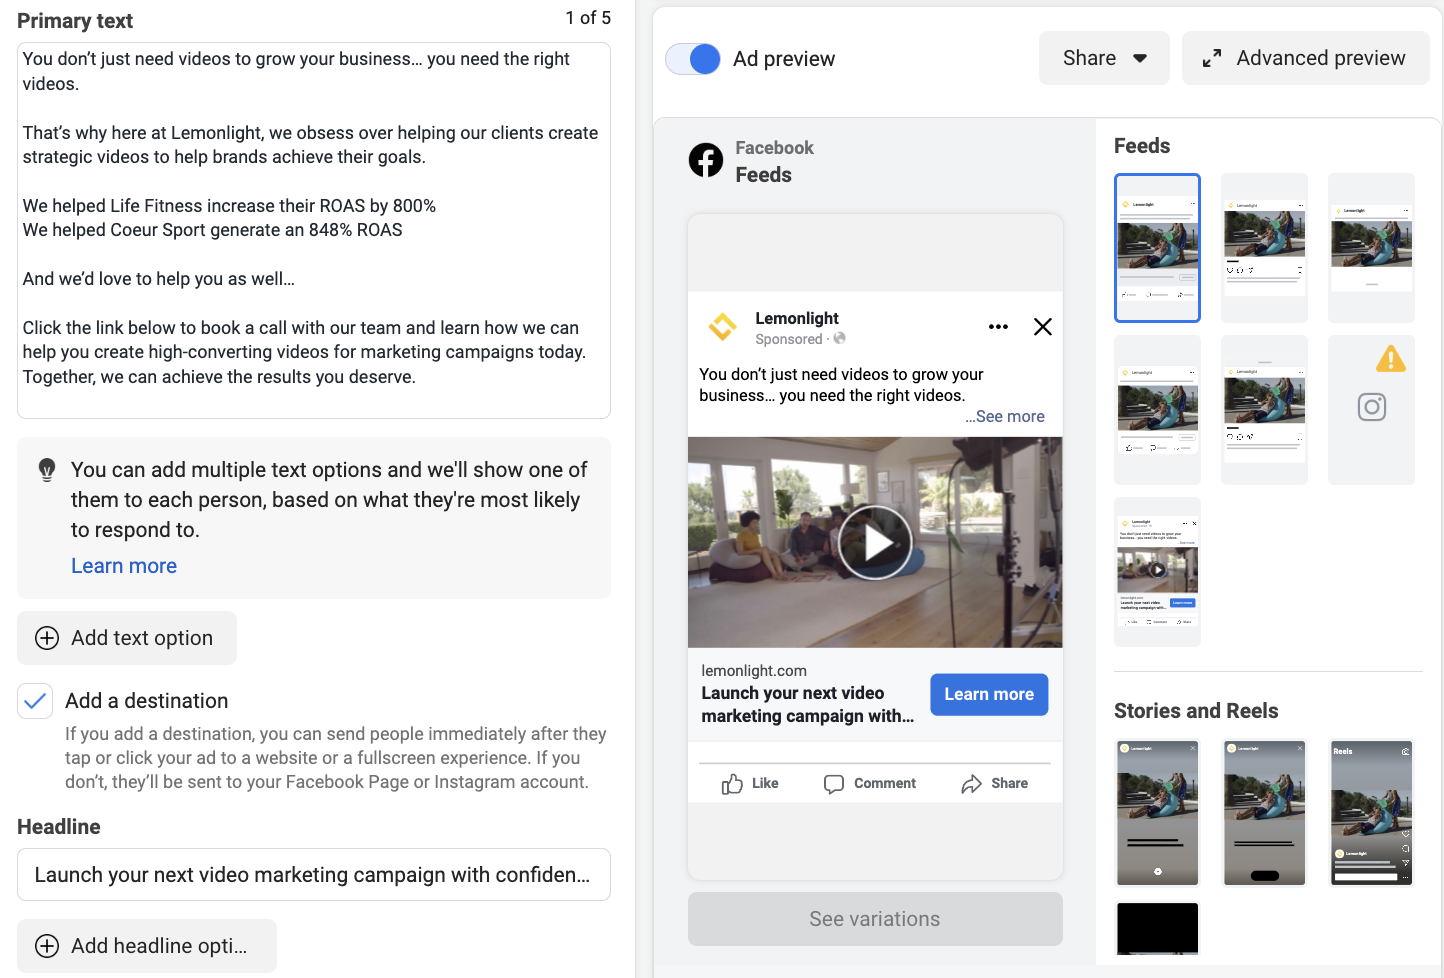Click the blue Learn more CTA button
The width and height of the screenshot is (1444, 978).
(x=989, y=694)
